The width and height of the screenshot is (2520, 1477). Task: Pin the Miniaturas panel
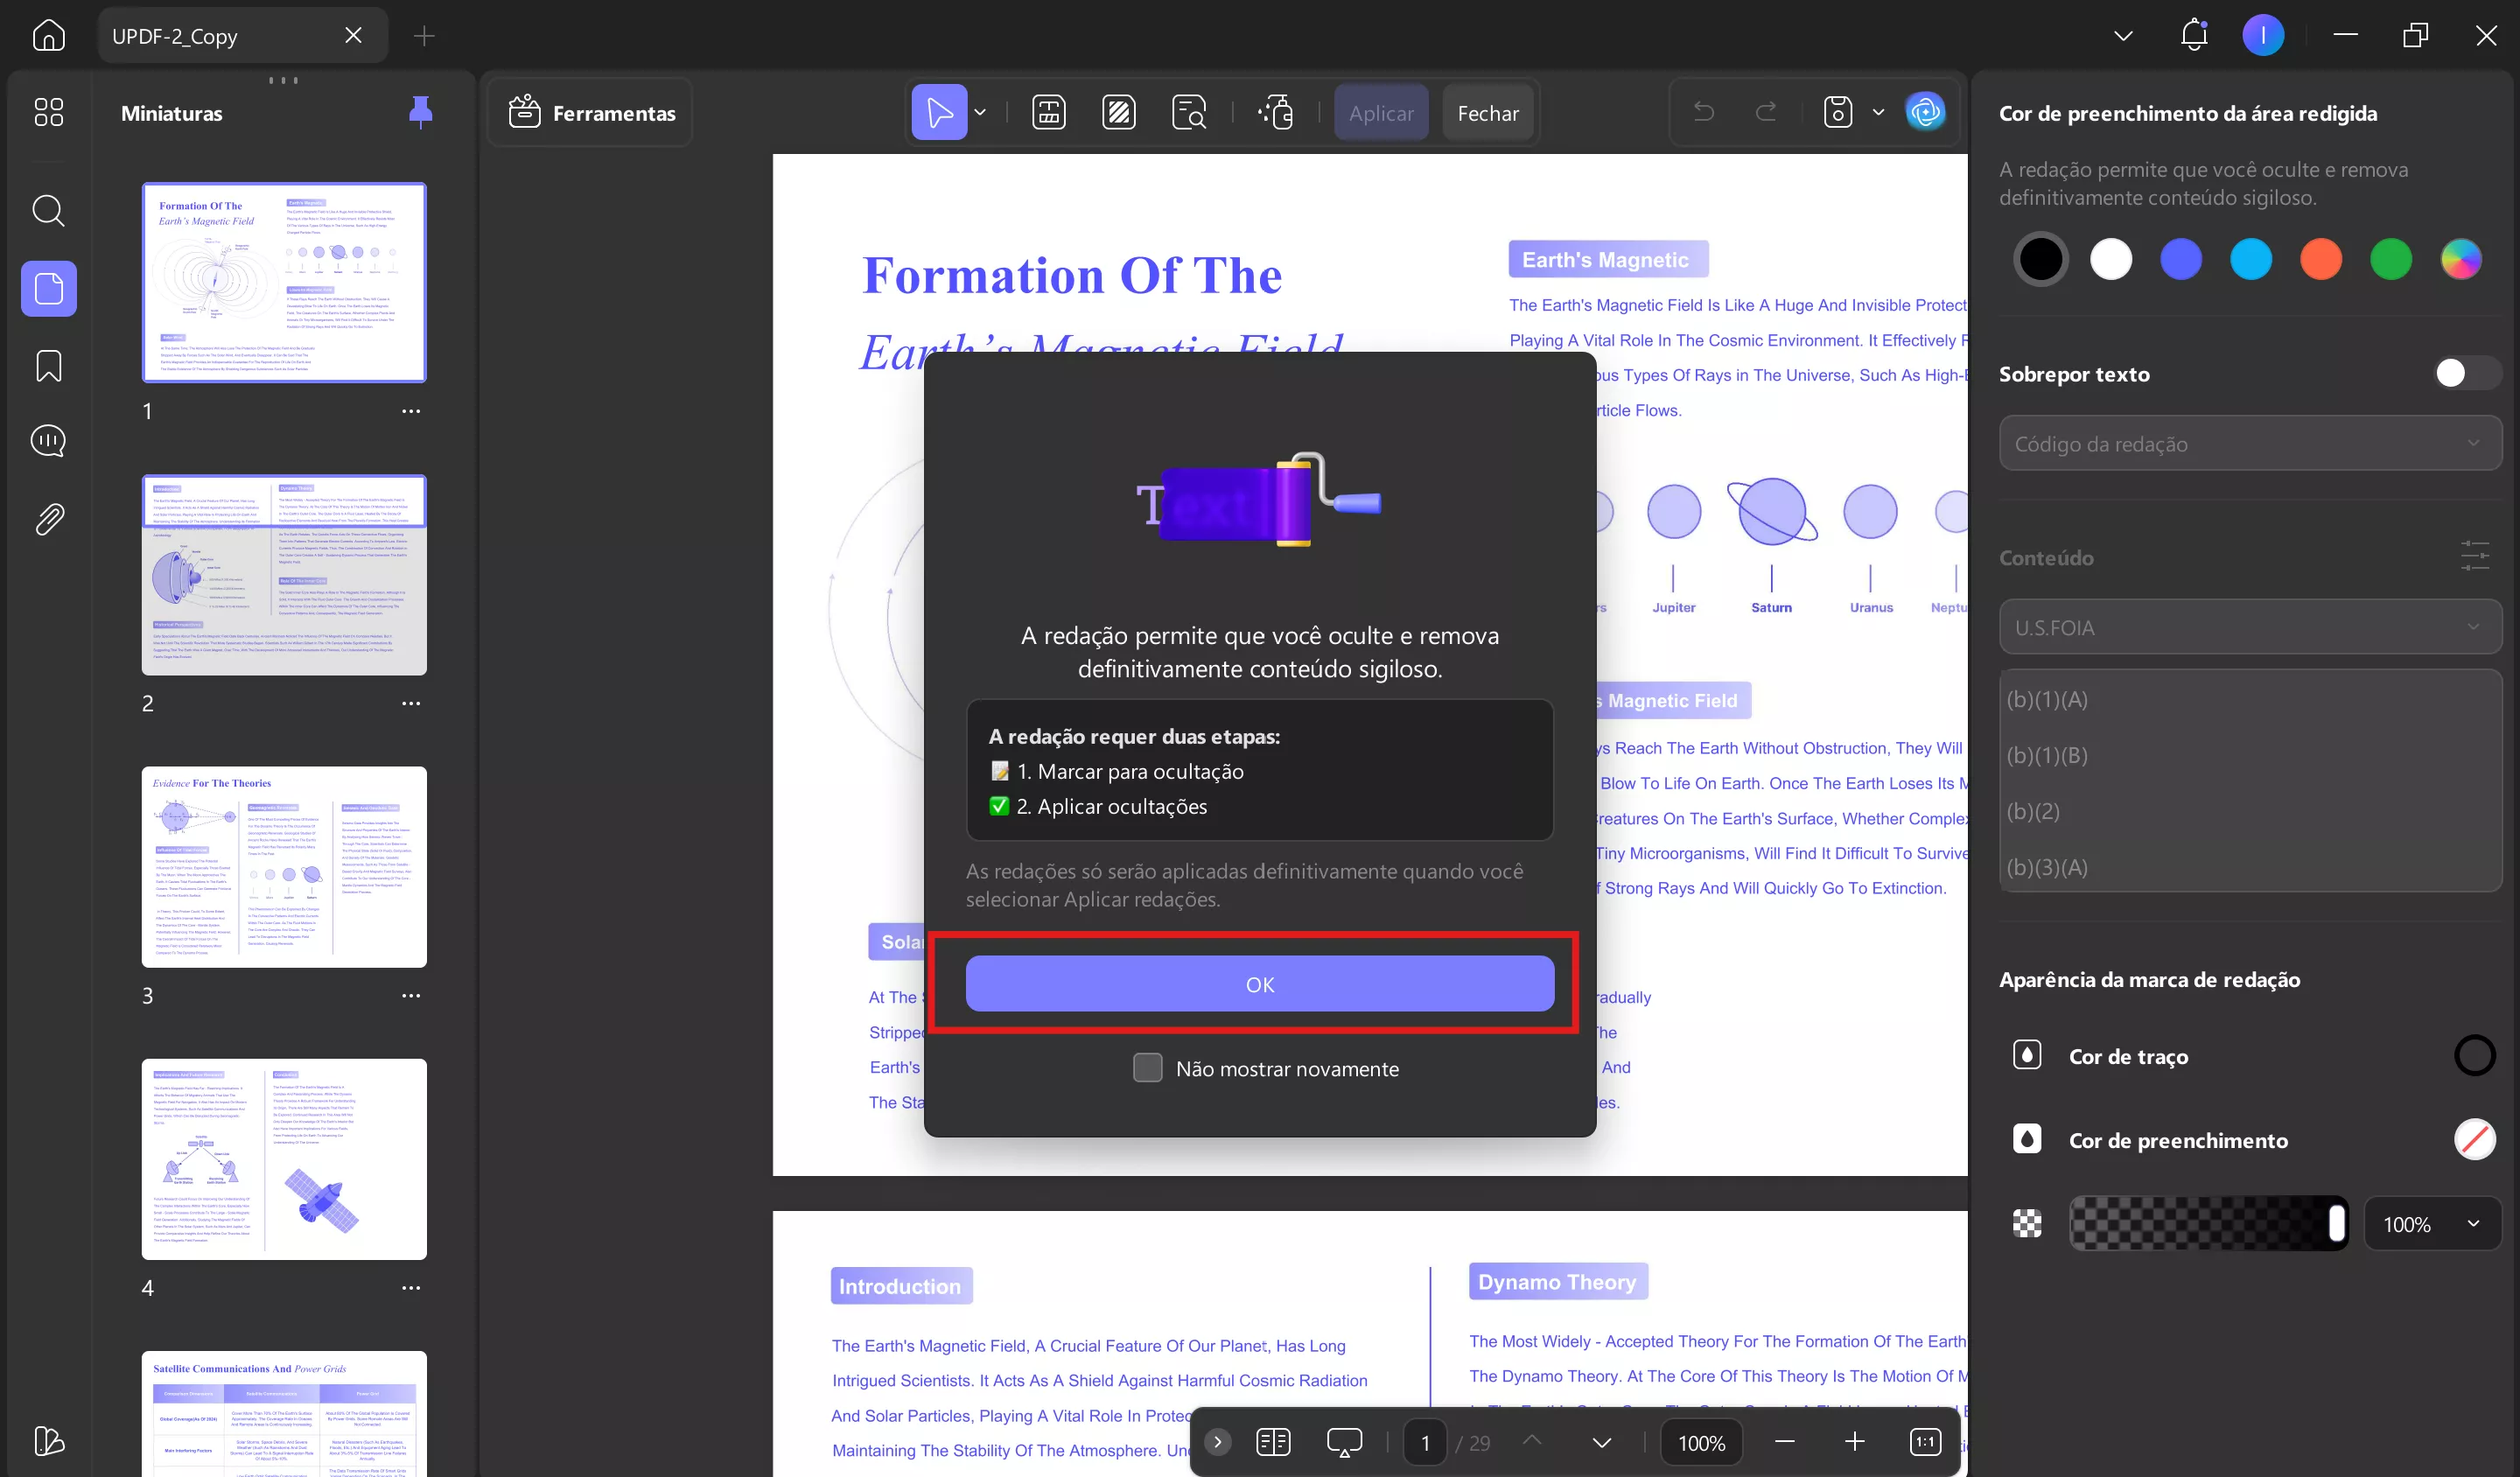(x=420, y=112)
